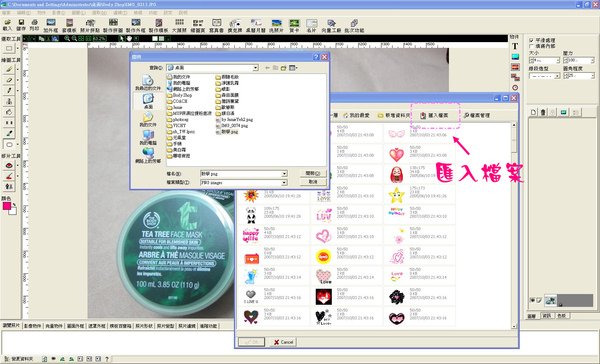Open the 賀卡 greeting card tool

[x=294, y=25]
